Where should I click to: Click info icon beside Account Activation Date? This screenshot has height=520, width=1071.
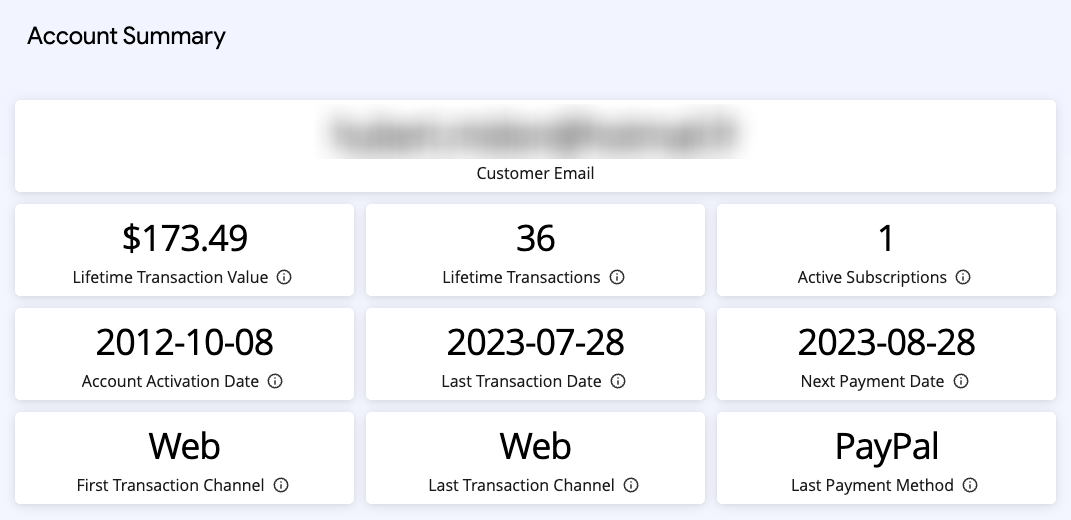(x=275, y=381)
